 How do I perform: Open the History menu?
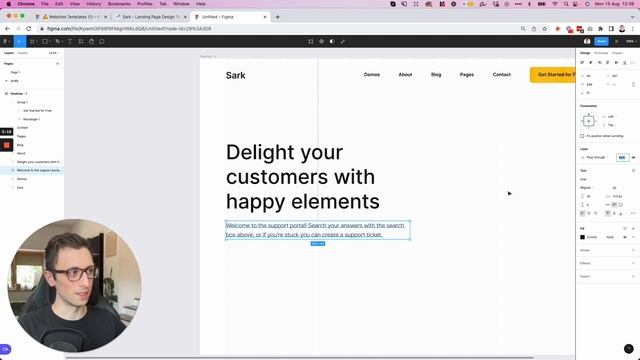point(93,4)
